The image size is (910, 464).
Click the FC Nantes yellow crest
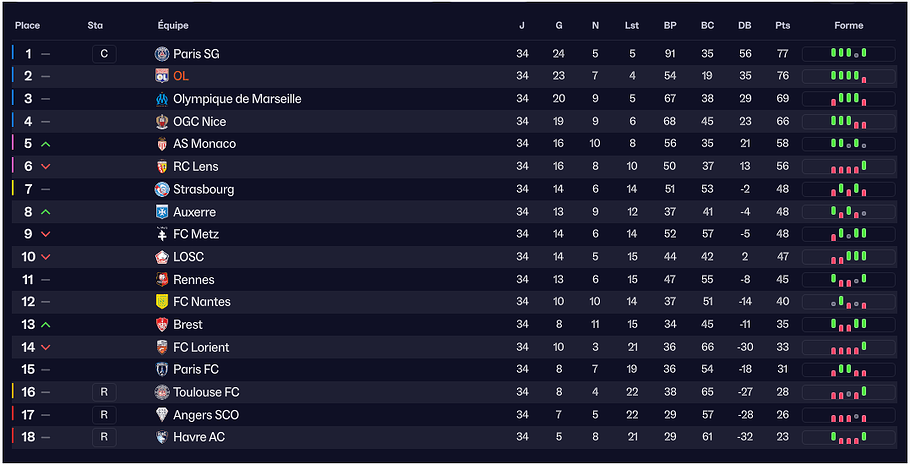click(162, 302)
